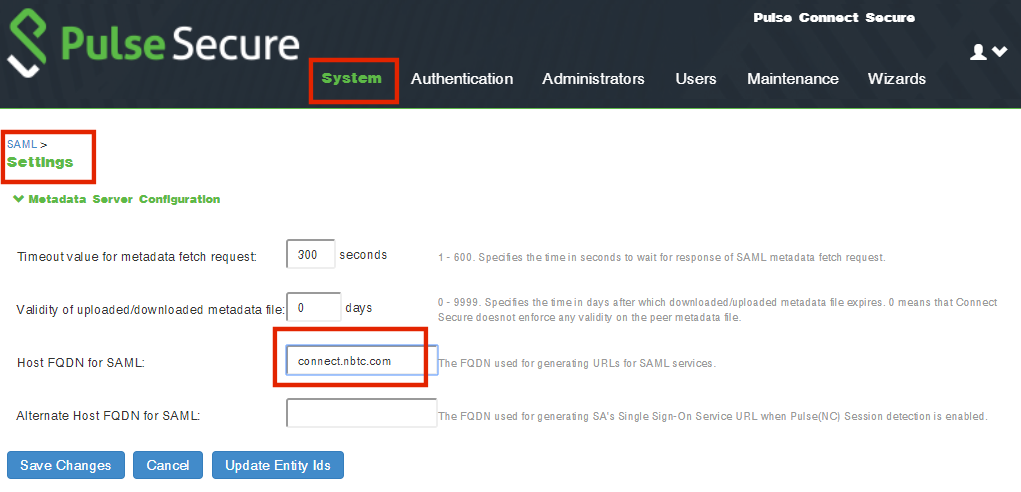The width and height of the screenshot is (1021, 492).
Task: Click the Single Sign-On Service URL help text
Action: coord(714,416)
